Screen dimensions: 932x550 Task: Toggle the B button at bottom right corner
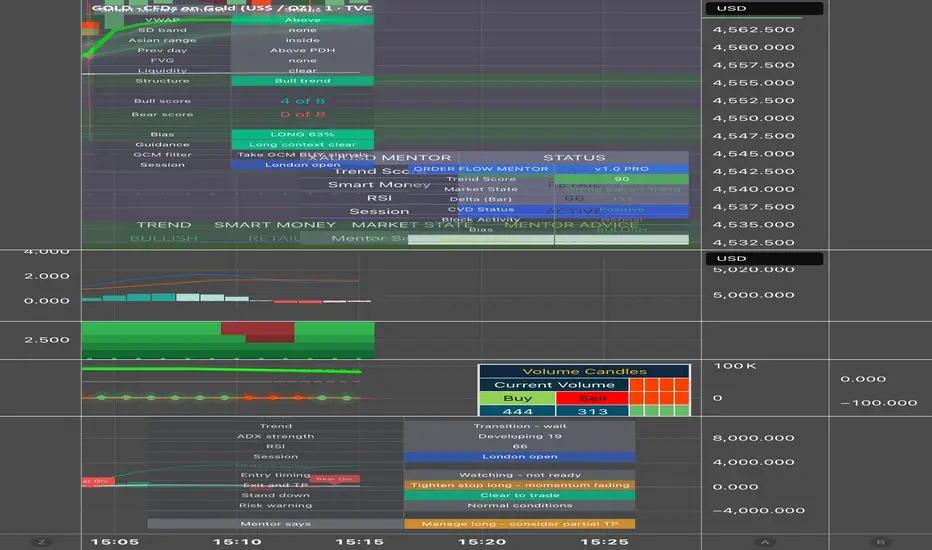[880, 542]
